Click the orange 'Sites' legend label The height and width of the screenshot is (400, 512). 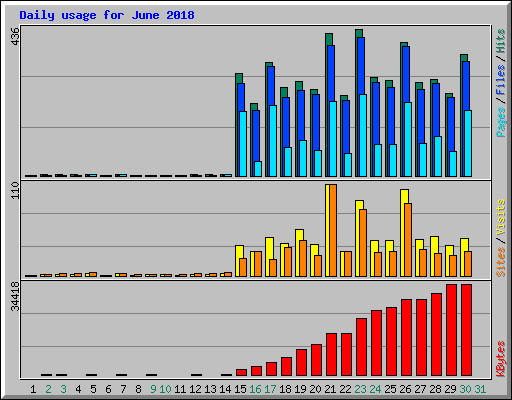500,262
